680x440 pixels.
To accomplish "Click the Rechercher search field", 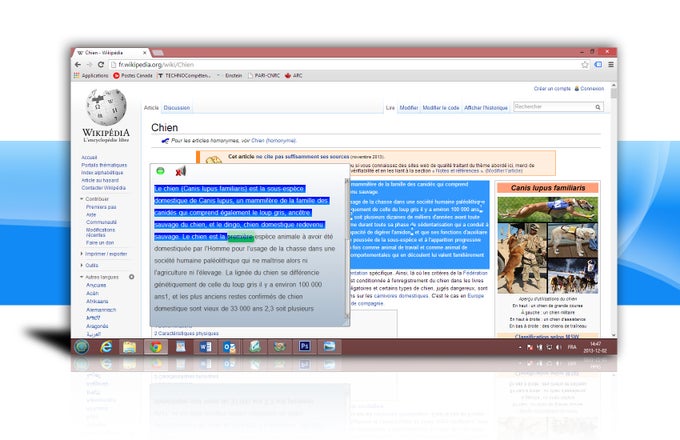I will coord(553,107).
